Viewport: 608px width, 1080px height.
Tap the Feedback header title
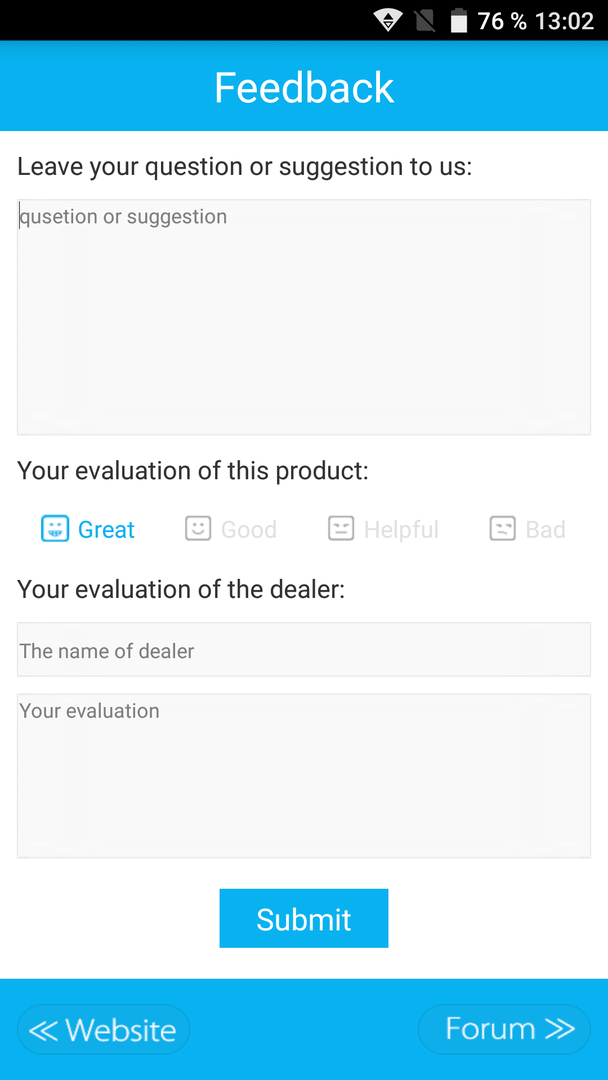point(304,87)
